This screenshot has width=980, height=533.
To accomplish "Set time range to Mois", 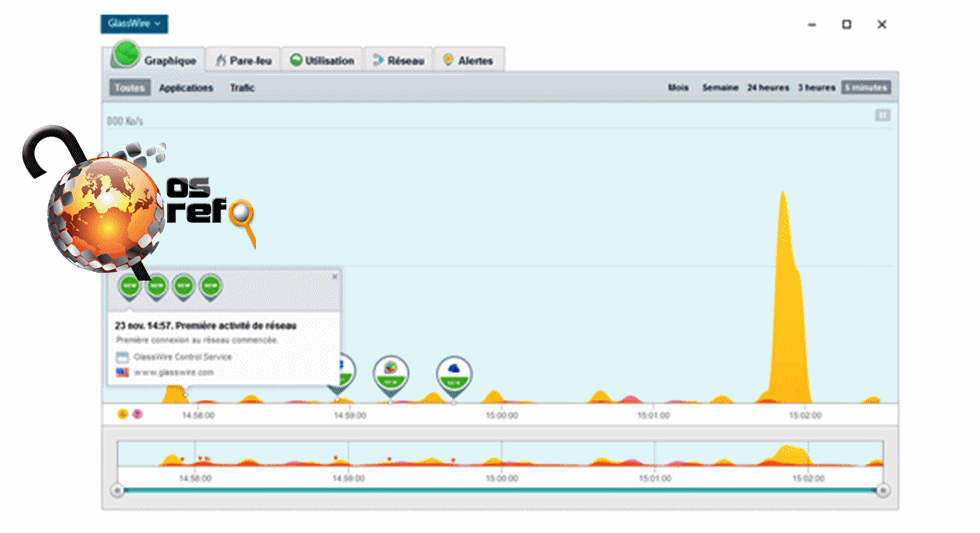I will tap(678, 87).
